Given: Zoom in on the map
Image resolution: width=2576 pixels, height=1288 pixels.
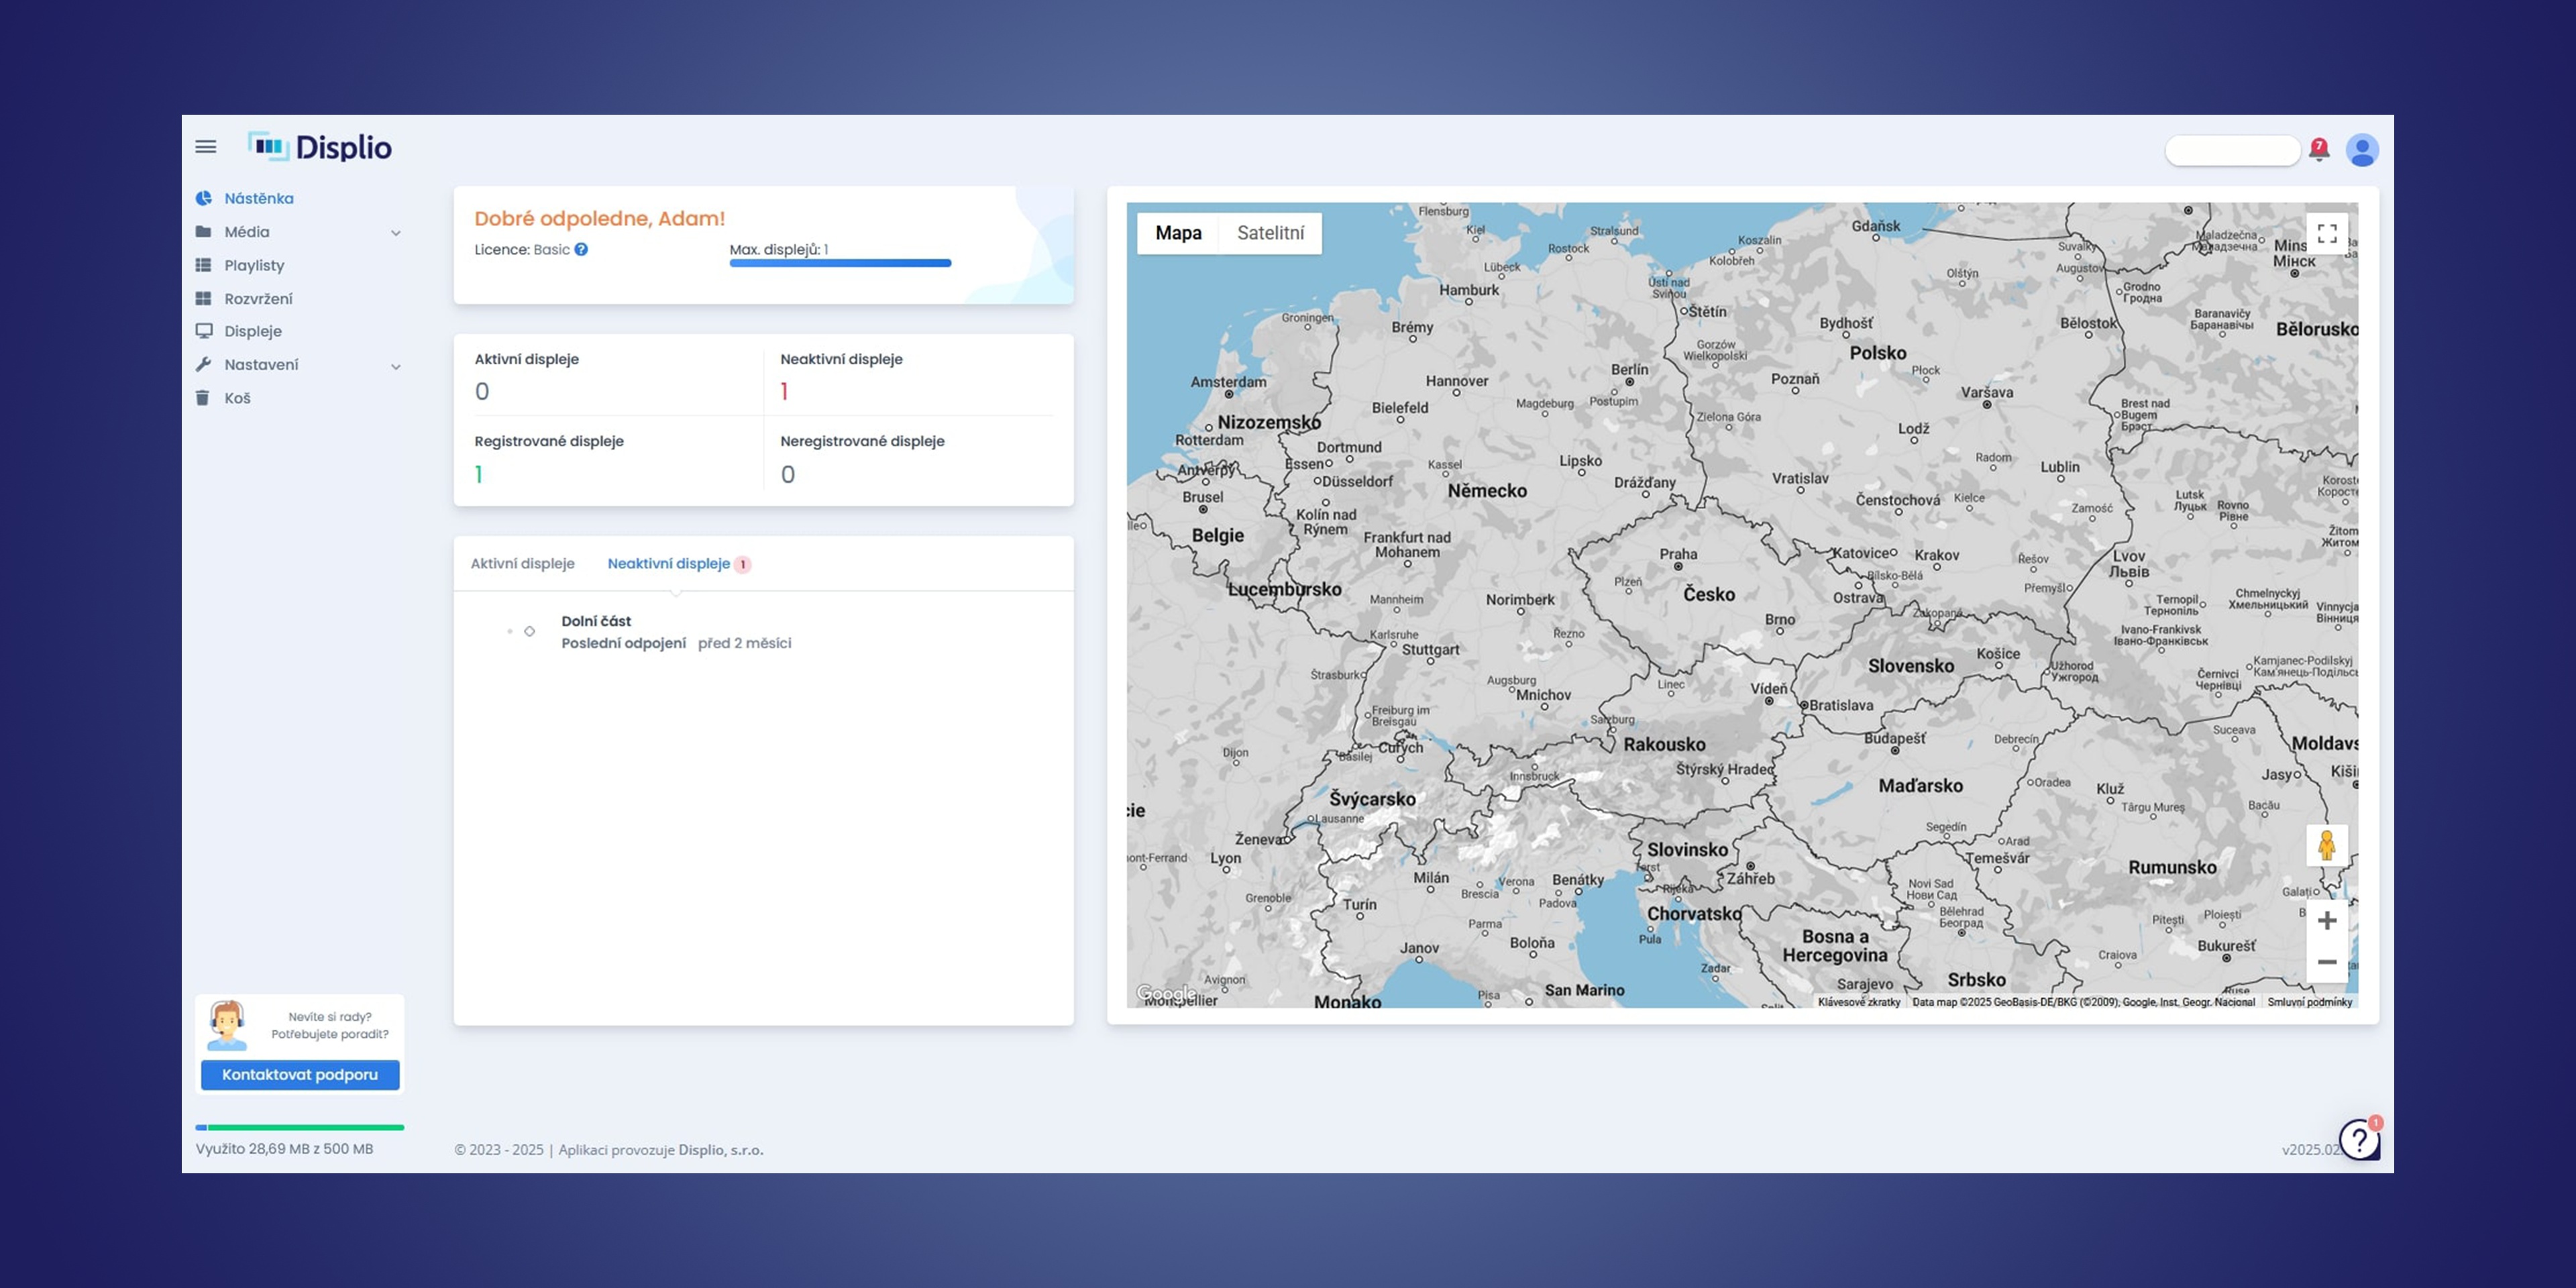Looking at the screenshot, I should (x=2327, y=920).
